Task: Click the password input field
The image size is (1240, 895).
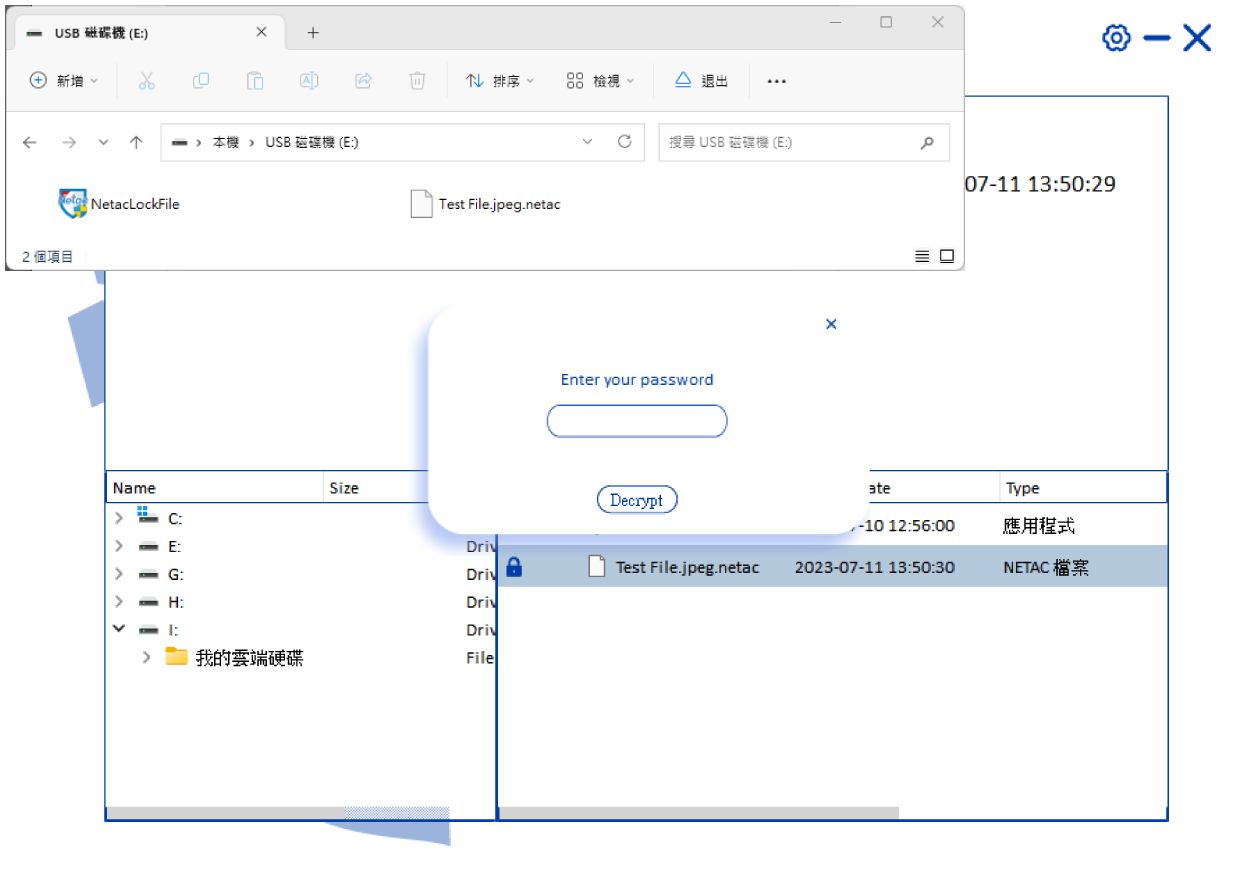Action: 637,421
